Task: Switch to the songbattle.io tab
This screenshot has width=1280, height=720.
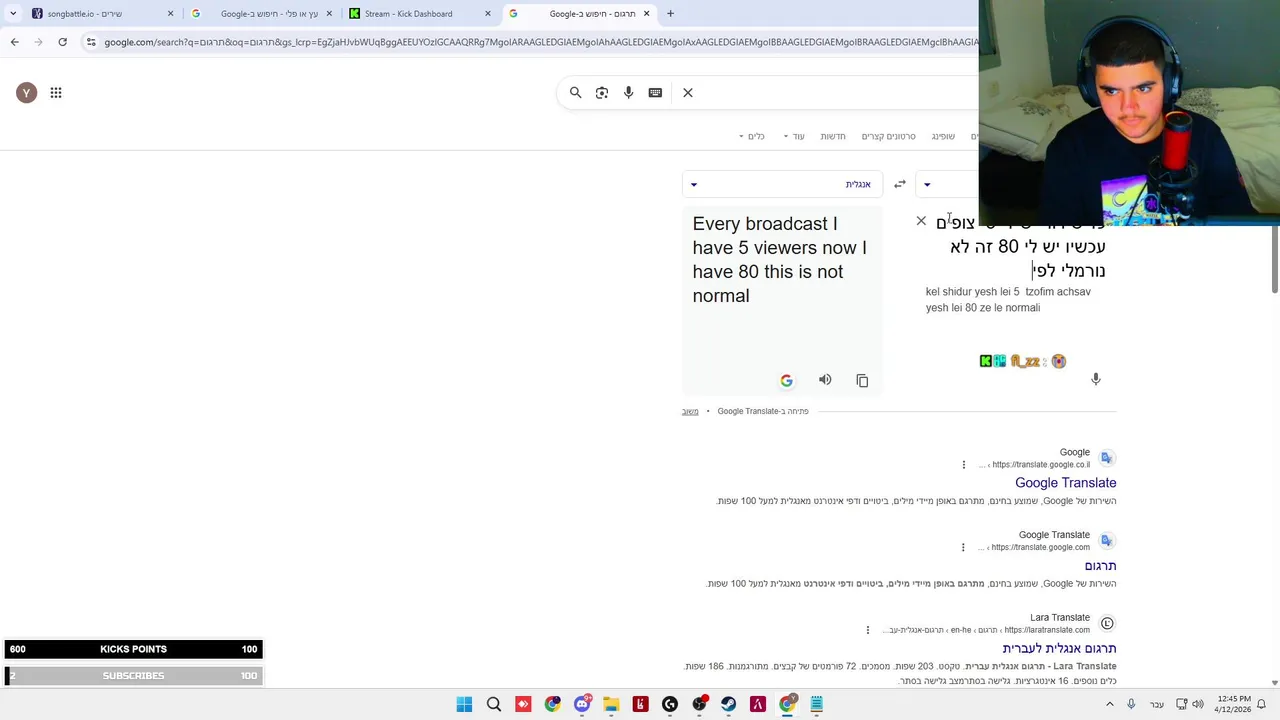Action: coord(102,14)
